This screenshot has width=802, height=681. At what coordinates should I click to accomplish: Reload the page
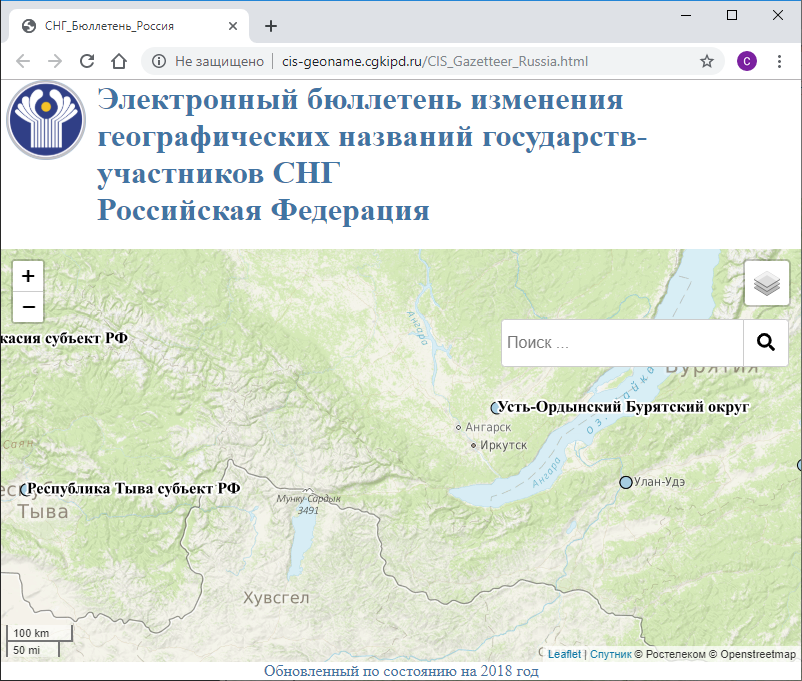click(86, 61)
